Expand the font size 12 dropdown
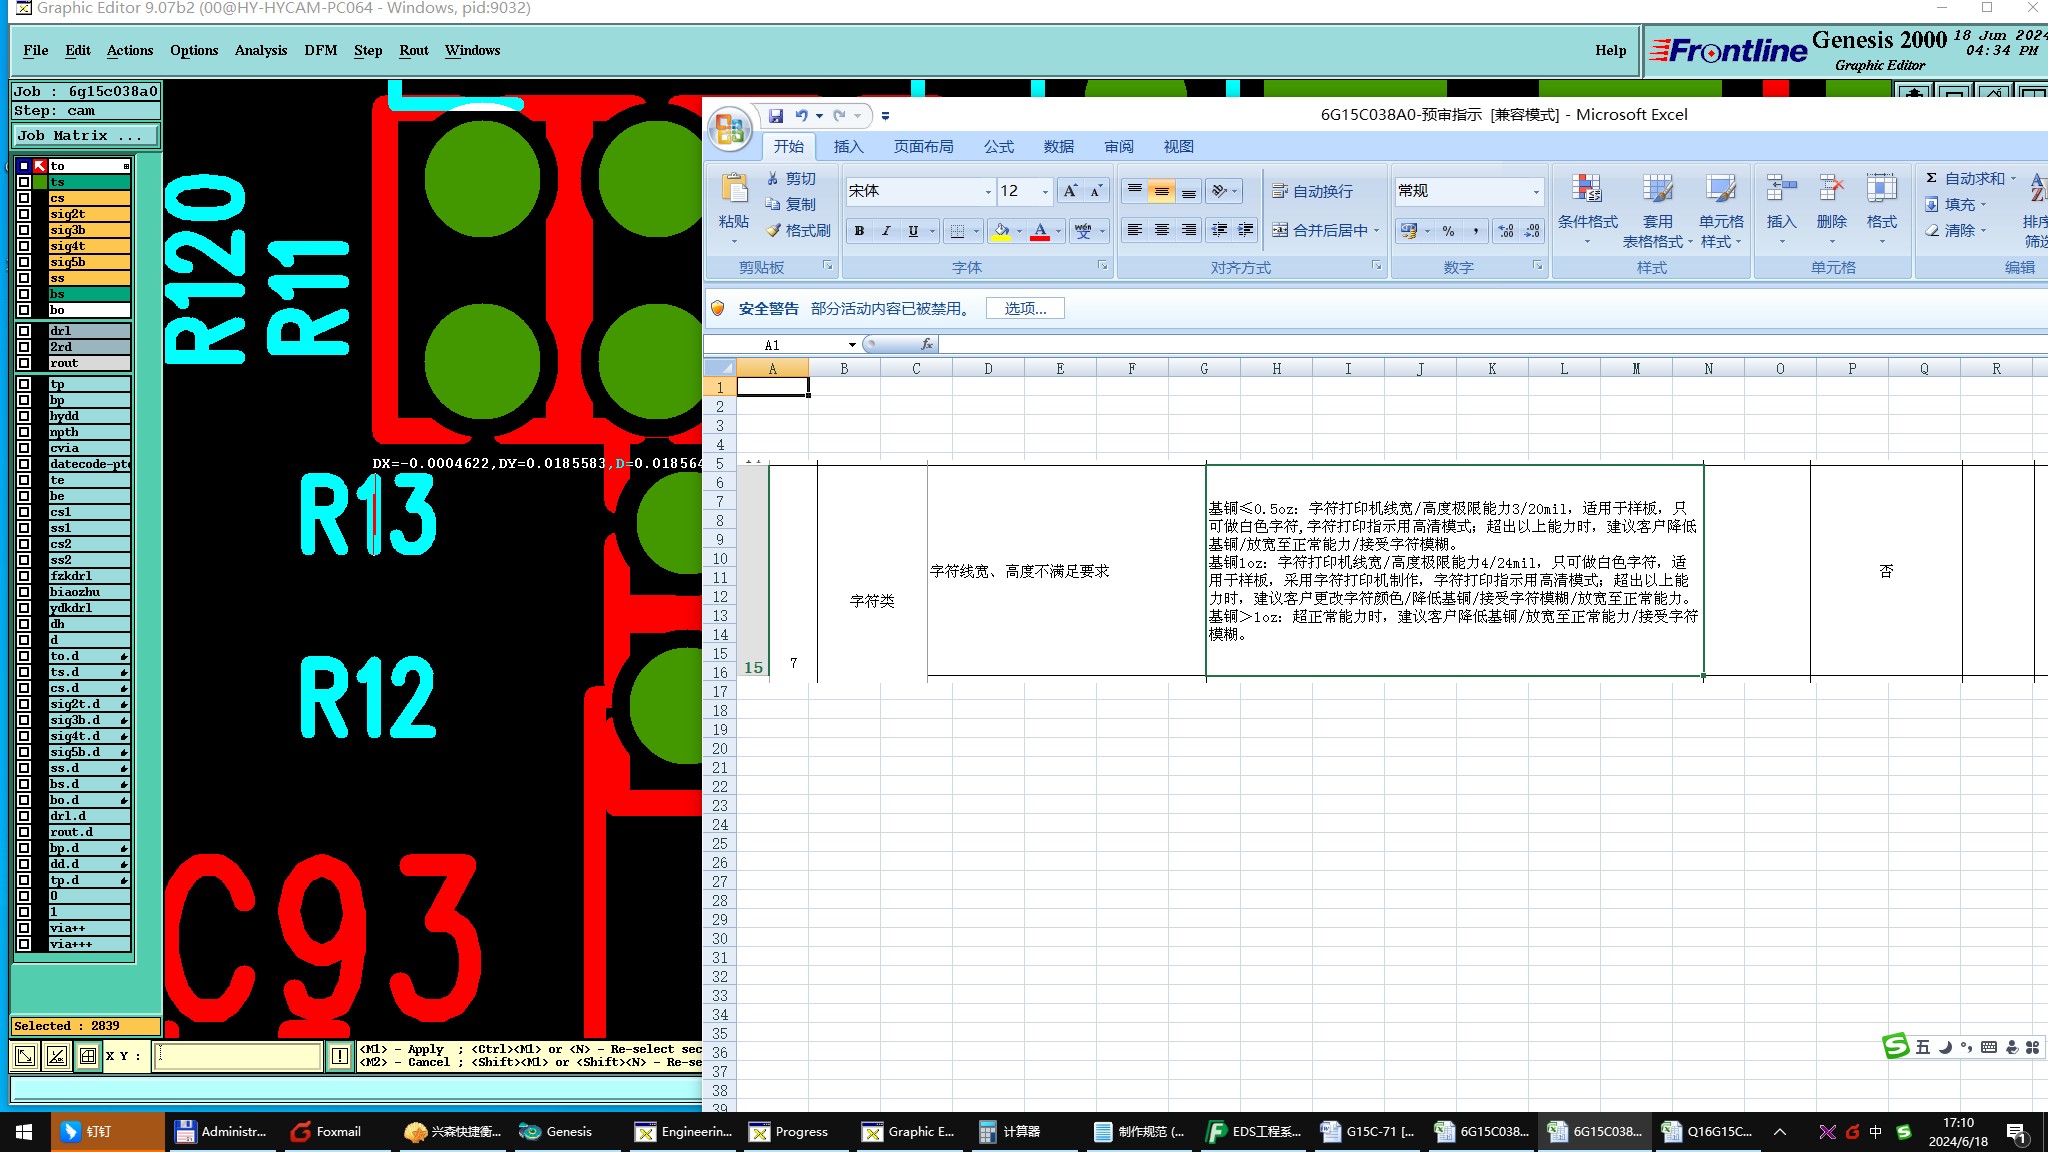The width and height of the screenshot is (2048, 1152). coord(1045,191)
